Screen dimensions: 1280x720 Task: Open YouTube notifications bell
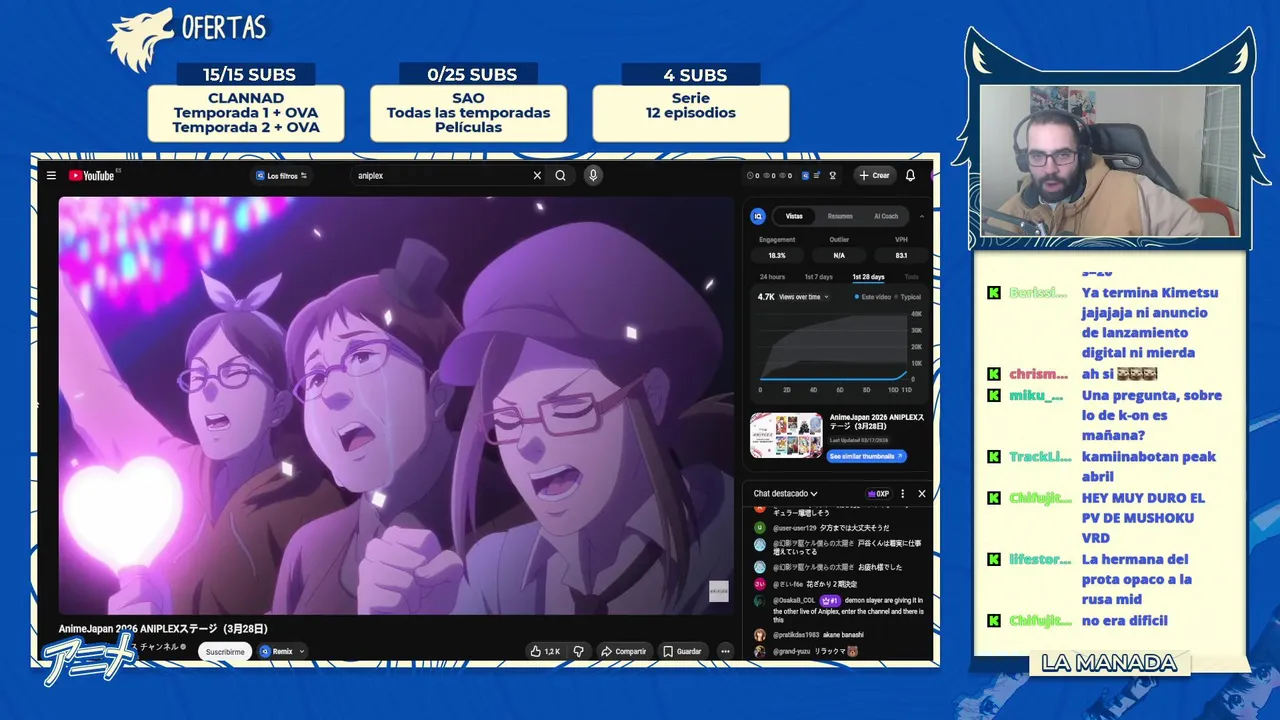[x=910, y=176]
